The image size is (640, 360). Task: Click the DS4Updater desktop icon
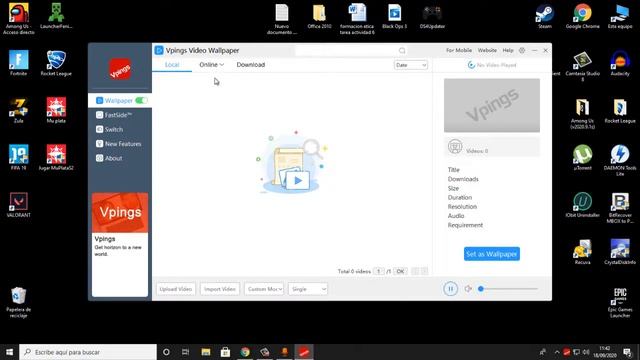(432, 16)
